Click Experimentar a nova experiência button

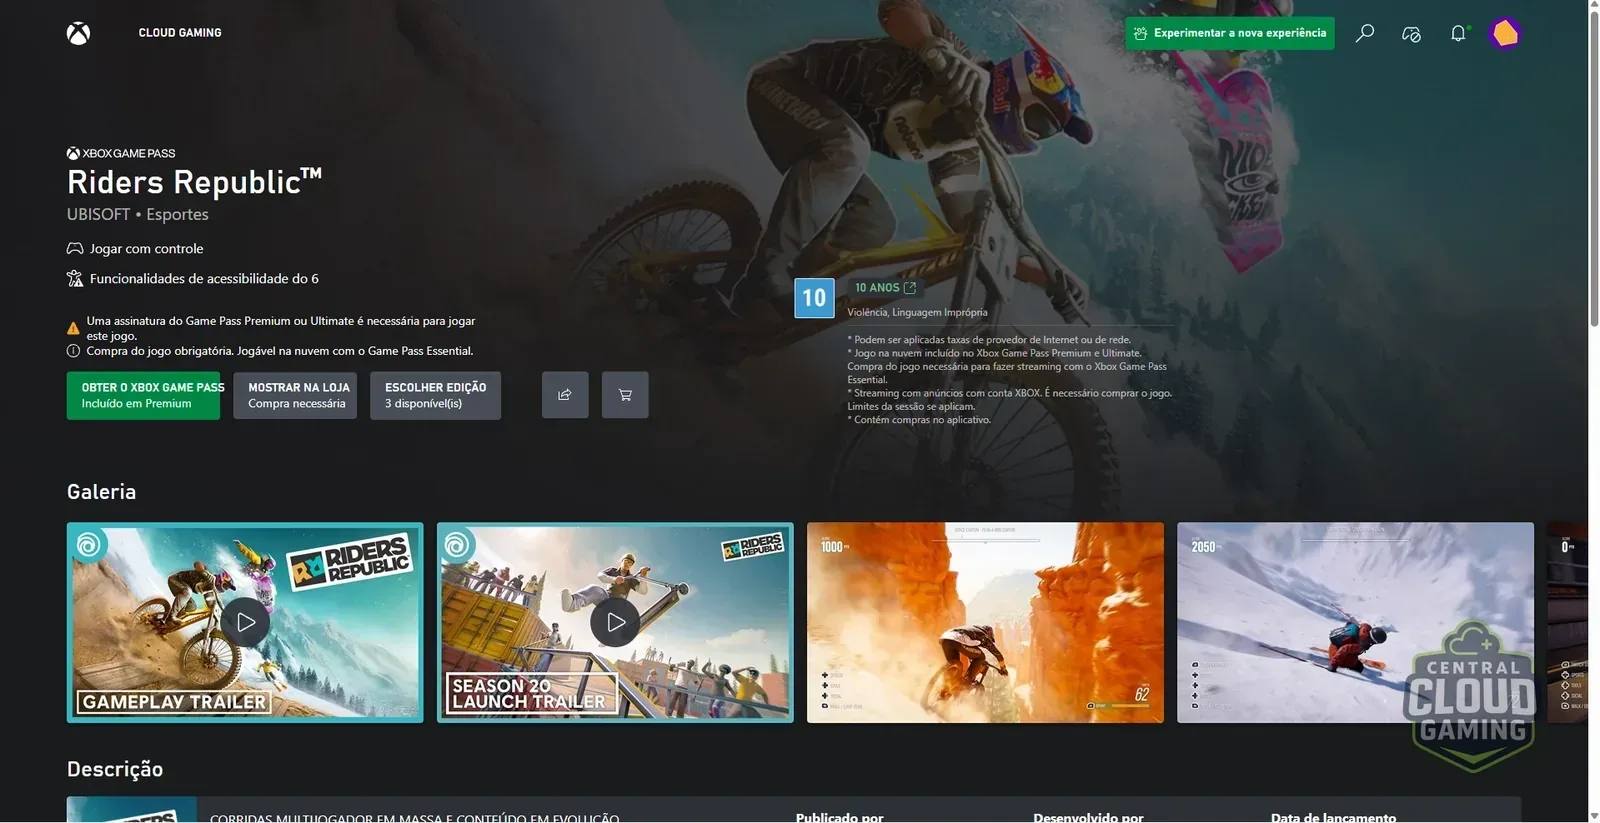pyautogui.click(x=1230, y=33)
